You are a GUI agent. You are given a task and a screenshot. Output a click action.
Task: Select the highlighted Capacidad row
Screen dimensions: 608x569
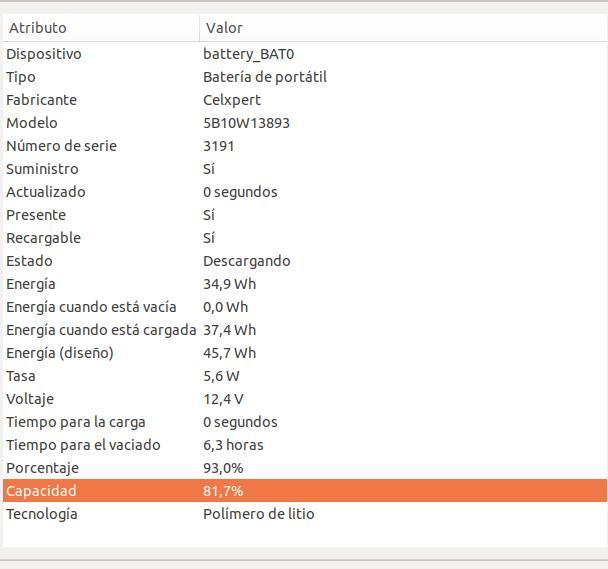(305, 491)
